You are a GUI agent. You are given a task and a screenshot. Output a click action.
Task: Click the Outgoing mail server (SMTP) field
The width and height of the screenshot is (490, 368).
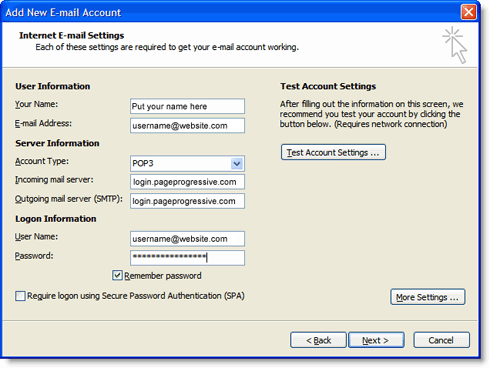click(187, 201)
